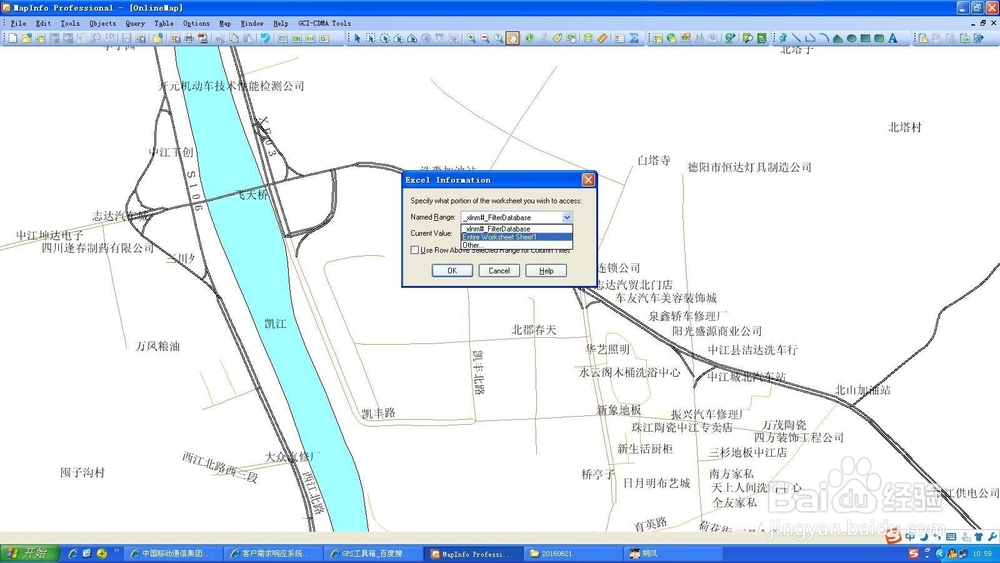The width and height of the screenshot is (1000, 563).
Task: Activate the Zoom-out magnifier tool
Action: coord(485,38)
